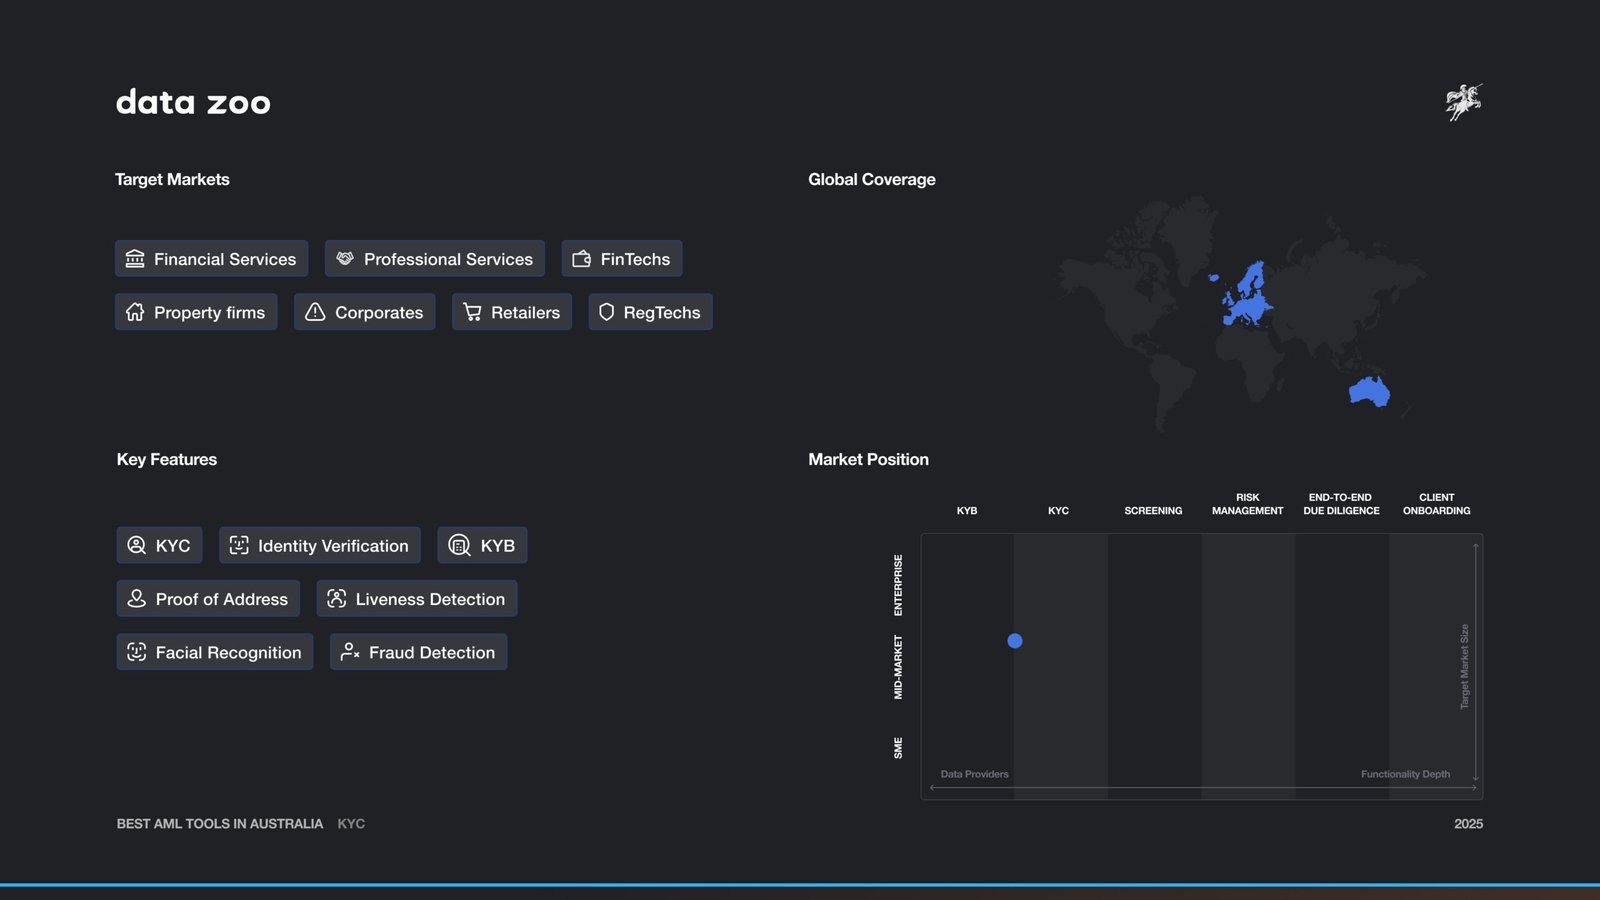Screen dimensions: 1600x900
Task: Select the Corporates tag
Action: pos(365,312)
